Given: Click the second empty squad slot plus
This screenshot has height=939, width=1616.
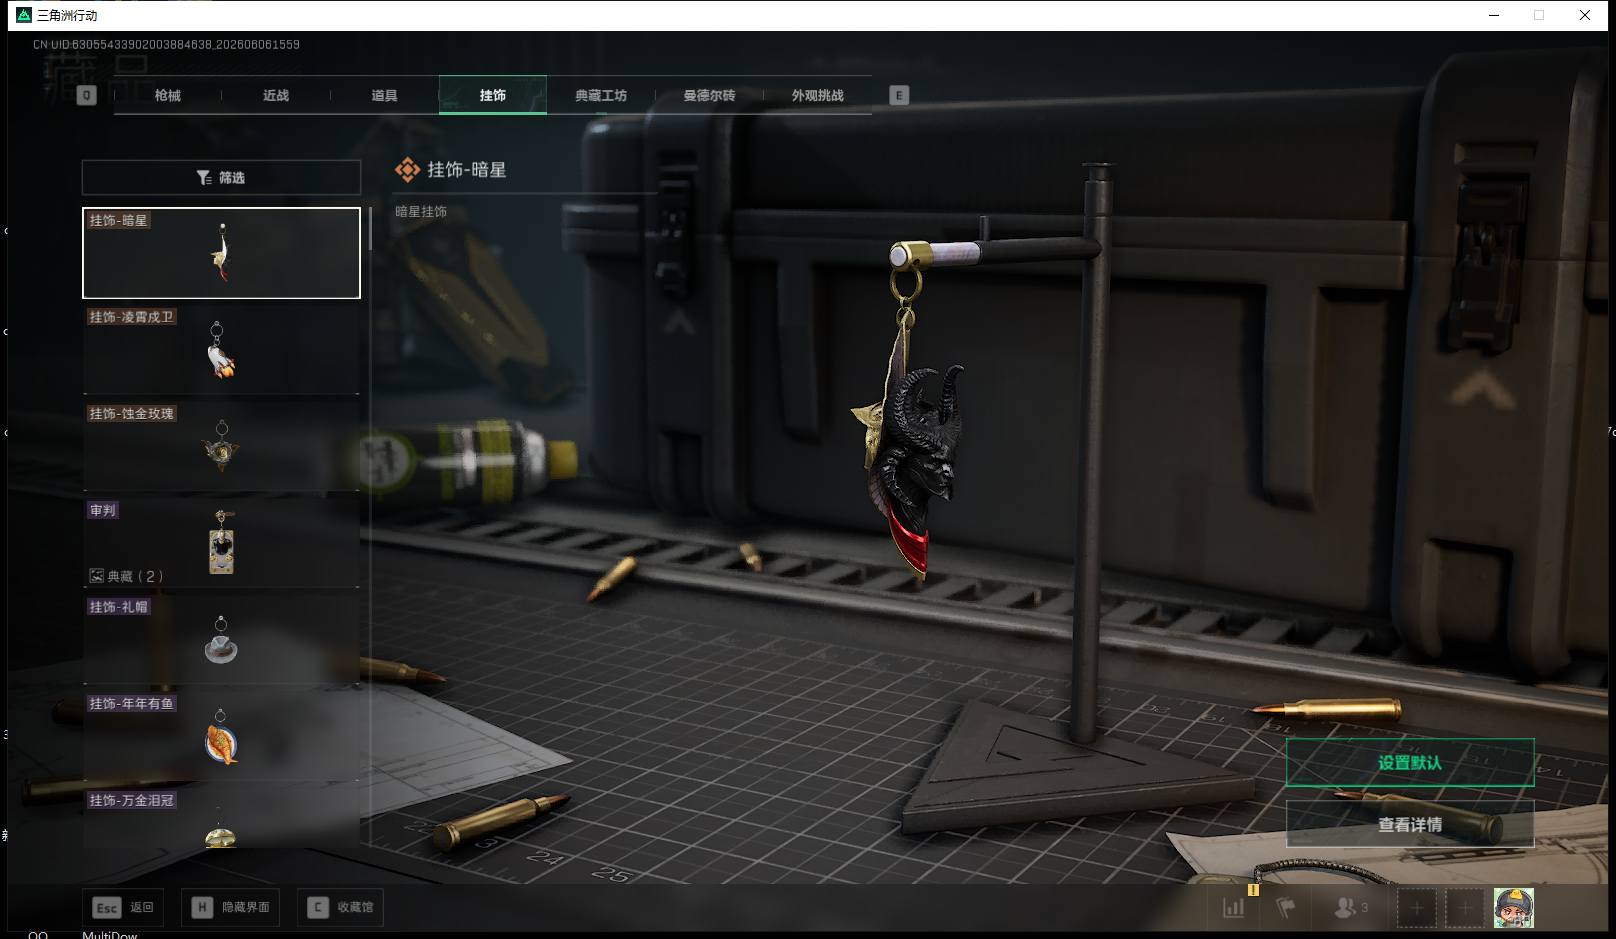Looking at the screenshot, I should coord(1465,908).
